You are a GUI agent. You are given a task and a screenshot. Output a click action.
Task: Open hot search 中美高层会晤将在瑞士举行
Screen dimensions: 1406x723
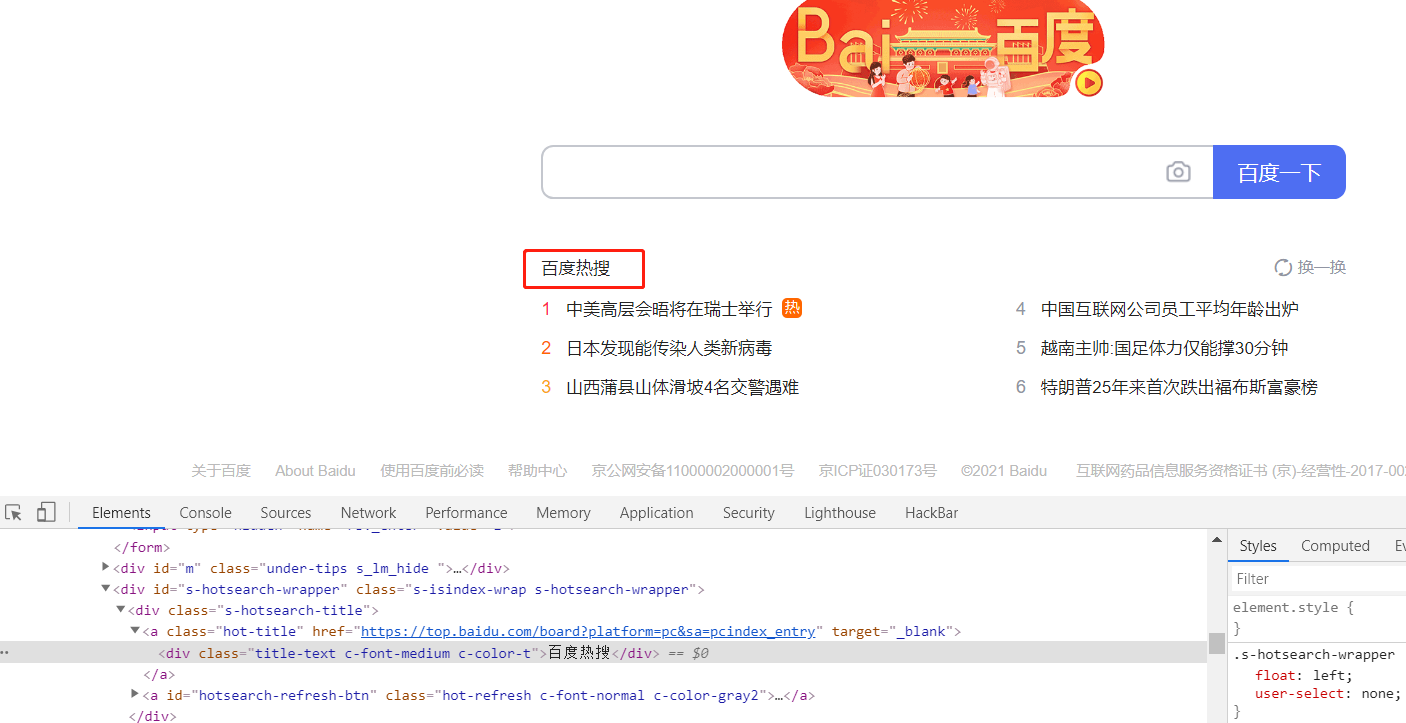[669, 309]
